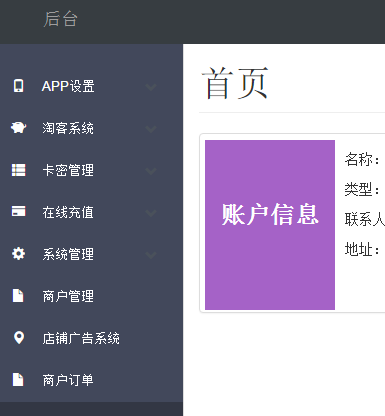
Task: Expand the 淘客系统 submenu chevron
Action: tap(151, 129)
